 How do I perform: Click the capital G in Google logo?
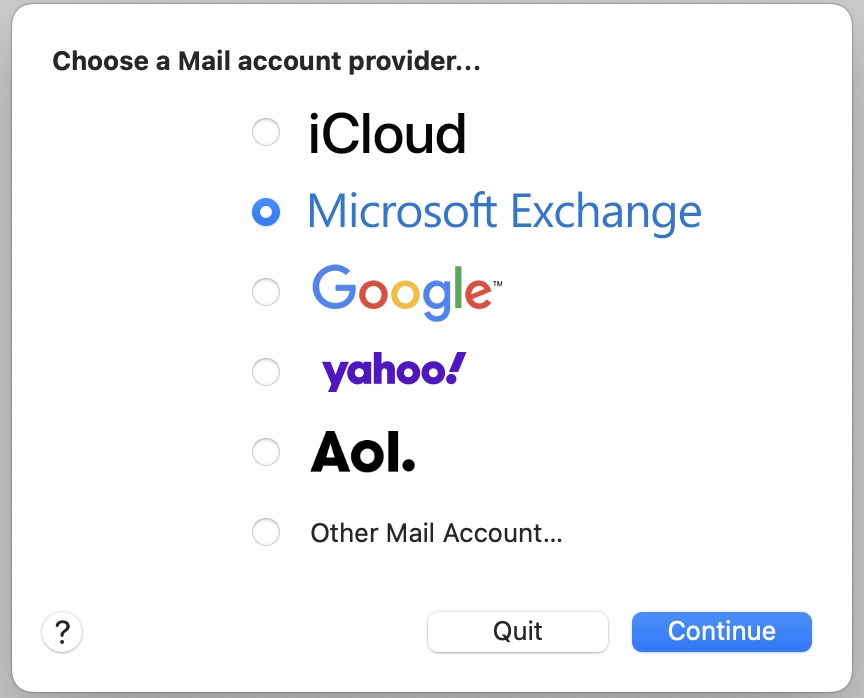(334, 287)
